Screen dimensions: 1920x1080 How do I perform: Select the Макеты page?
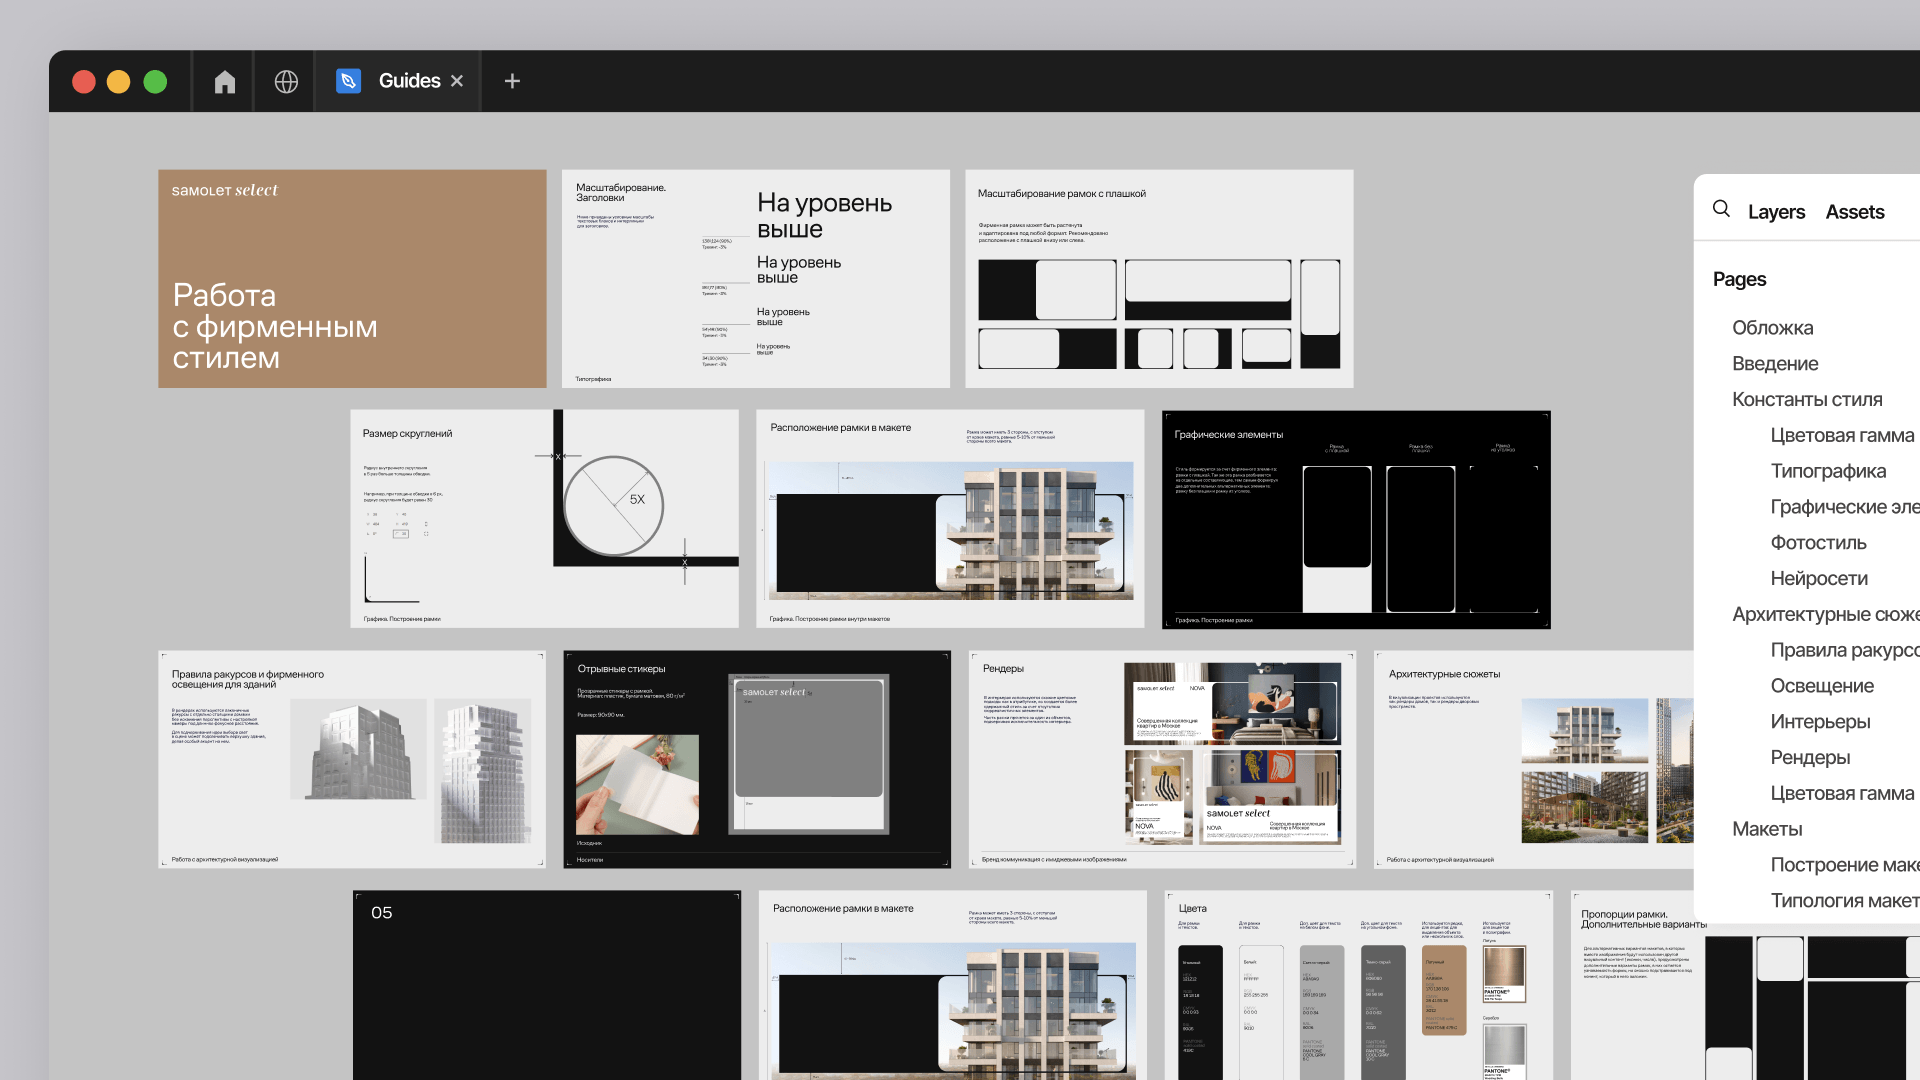tap(1767, 829)
